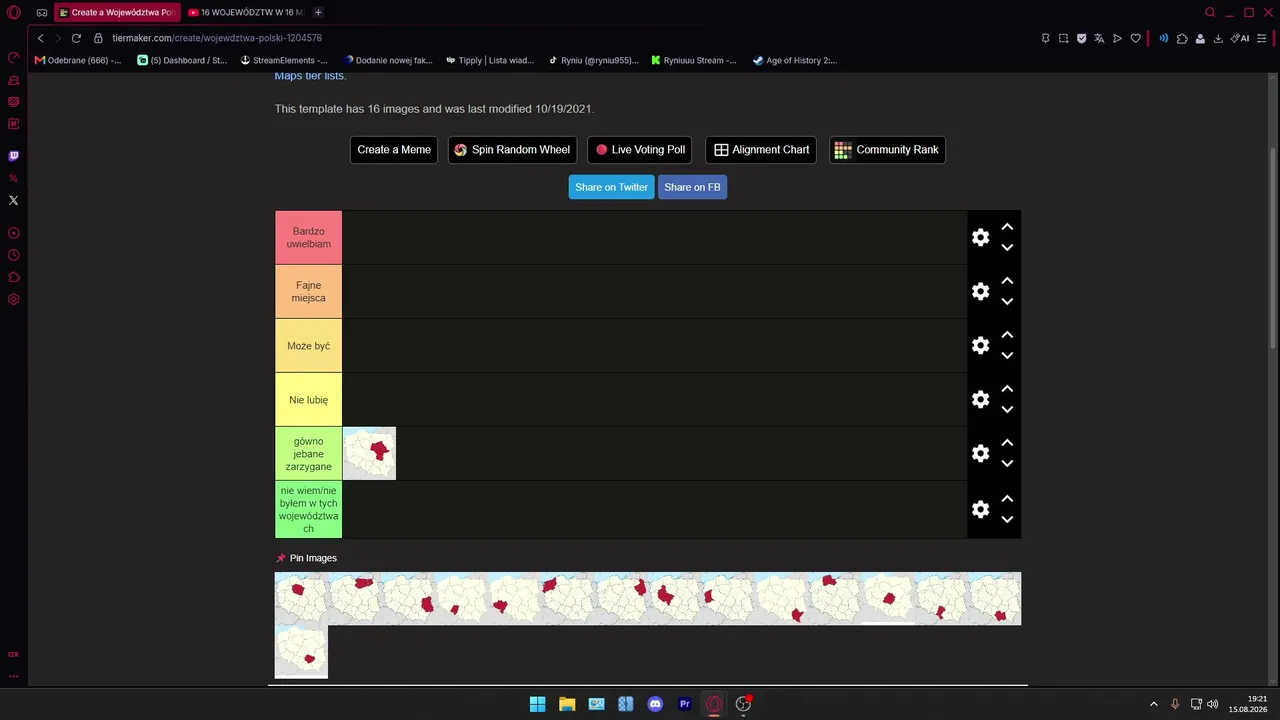Open a new browser tab
Viewport: 1280px width, 720px height.
coord(318,12)
